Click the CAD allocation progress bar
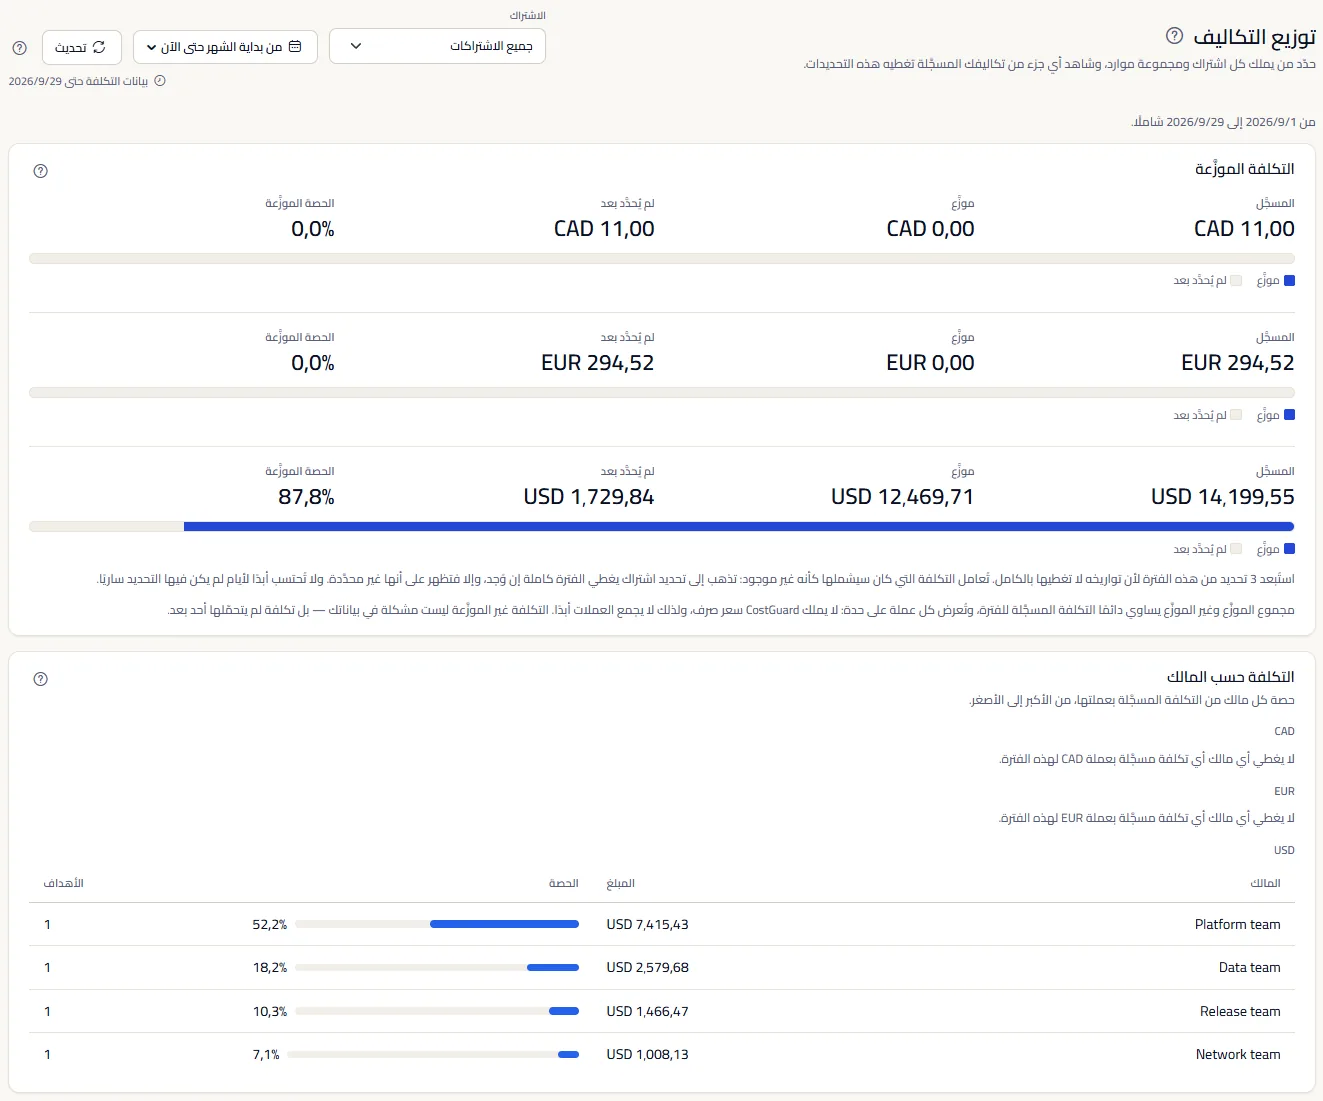This screenshot has width=1323, height=1101. (662, 259)
